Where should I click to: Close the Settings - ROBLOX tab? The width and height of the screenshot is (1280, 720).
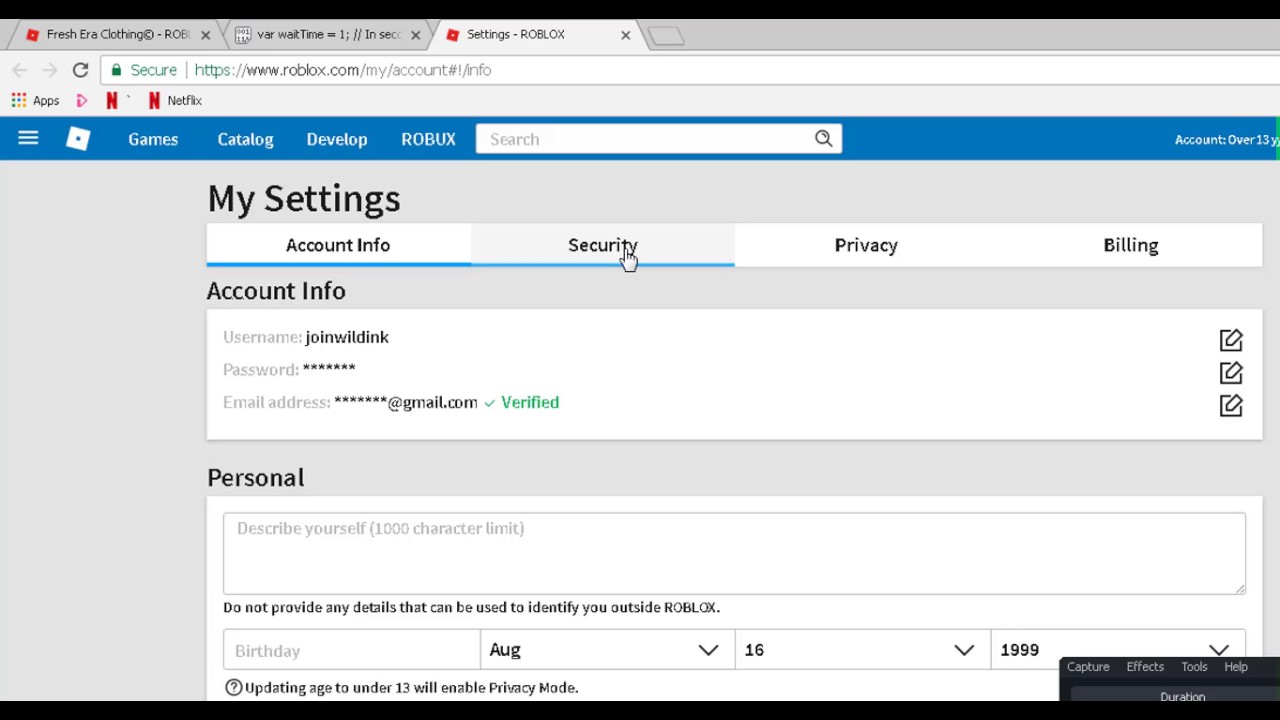625,35
